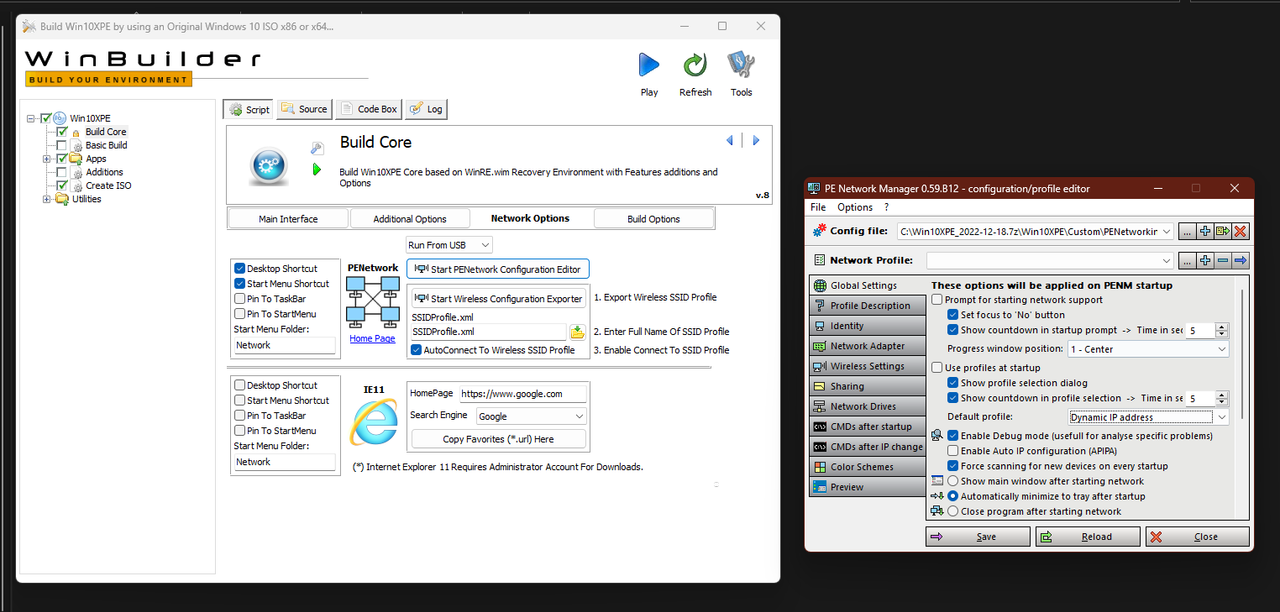The height and width of the screenshot is (612, 1280).
Task: Remove network profile with the minus icon
Action: pos(1222,260)
